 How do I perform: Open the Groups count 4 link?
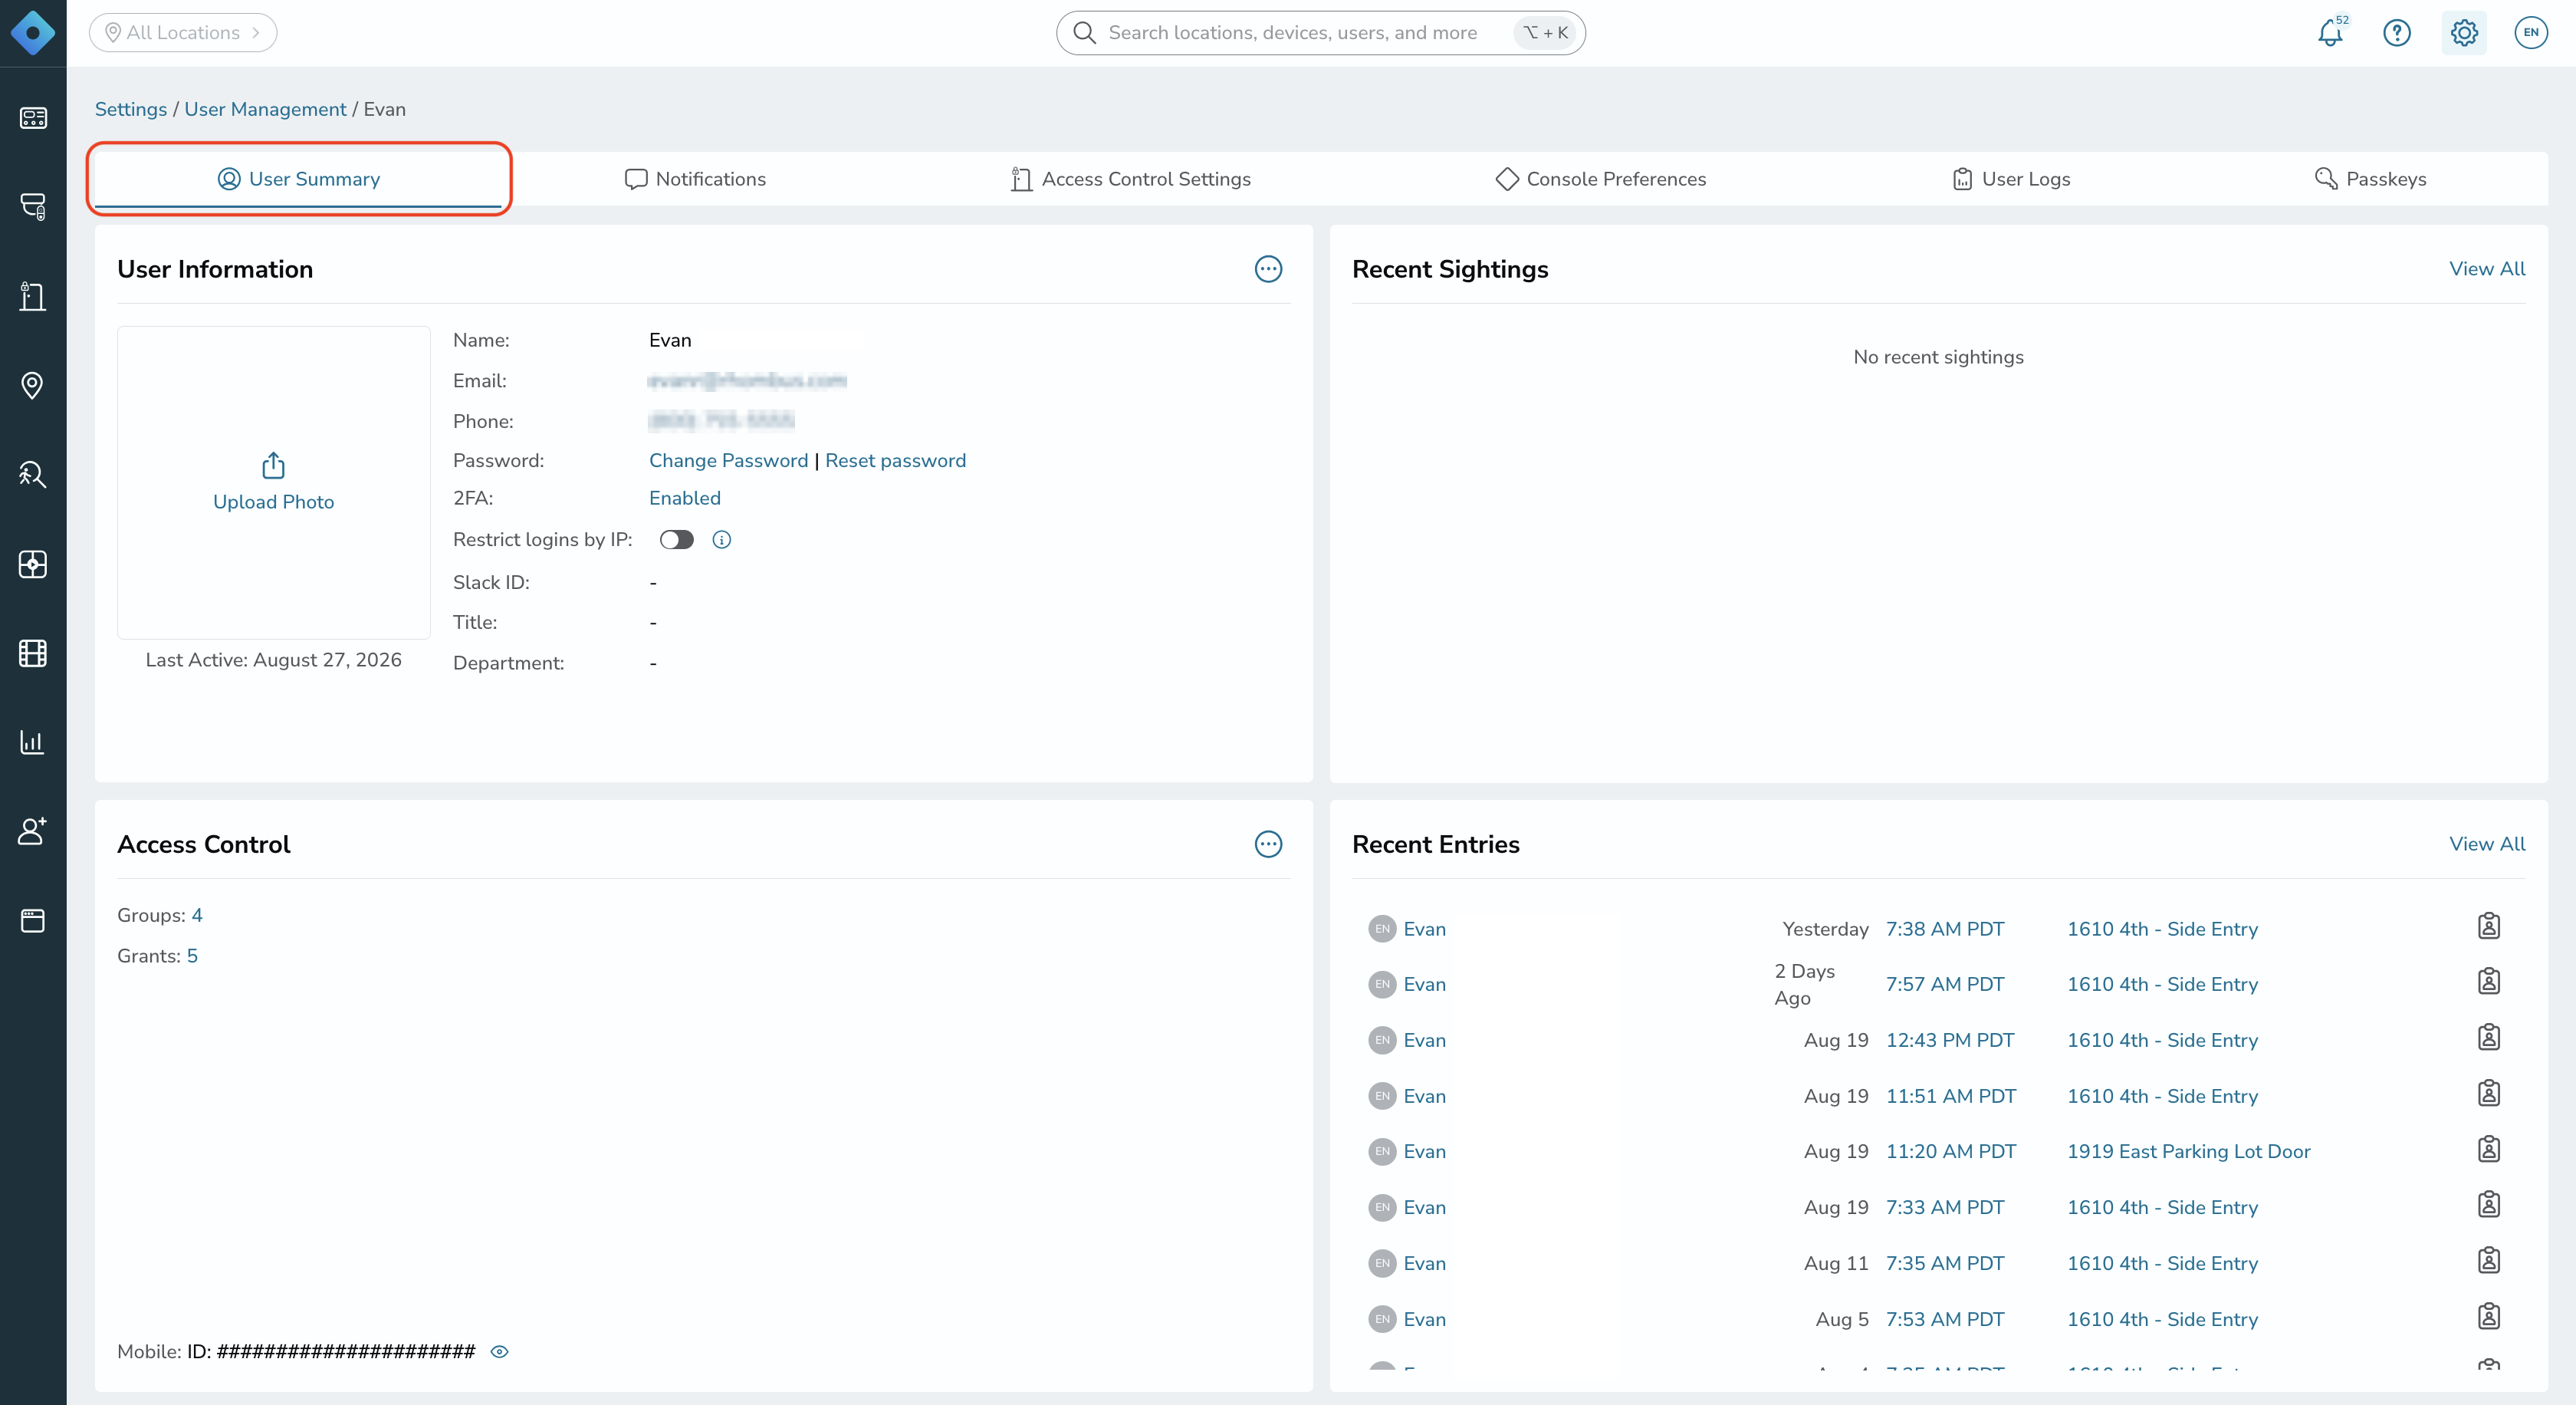tap(197, 916)
